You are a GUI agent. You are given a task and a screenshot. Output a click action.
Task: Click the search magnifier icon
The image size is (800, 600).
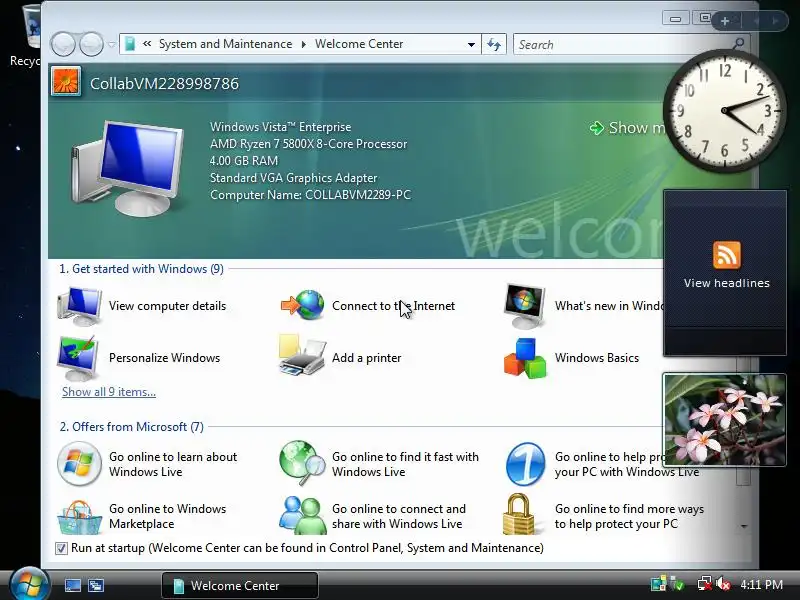point(738,43)
